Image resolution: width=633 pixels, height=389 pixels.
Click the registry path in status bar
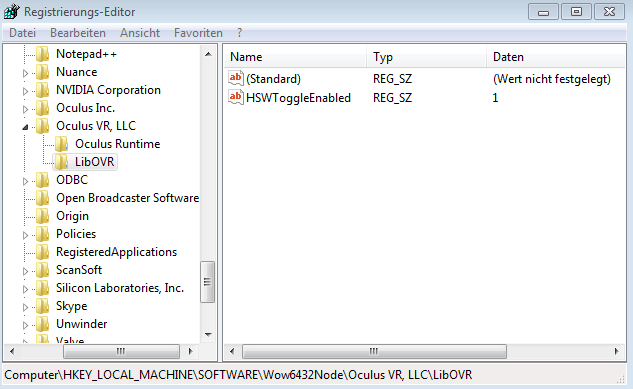pyautogui.click(x=238, y=375)
